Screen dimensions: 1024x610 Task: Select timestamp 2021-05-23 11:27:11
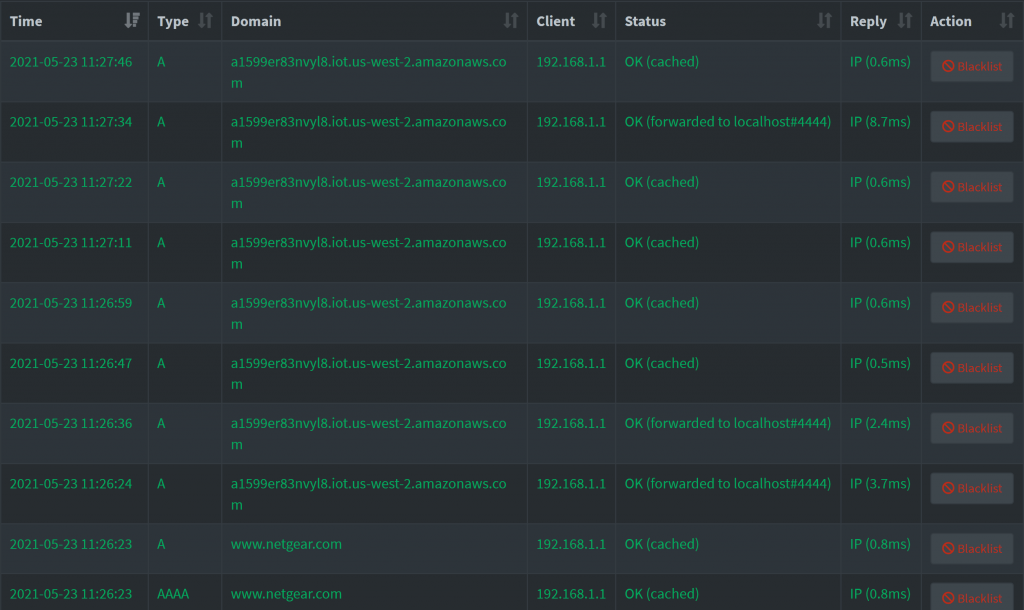(71, 243)
